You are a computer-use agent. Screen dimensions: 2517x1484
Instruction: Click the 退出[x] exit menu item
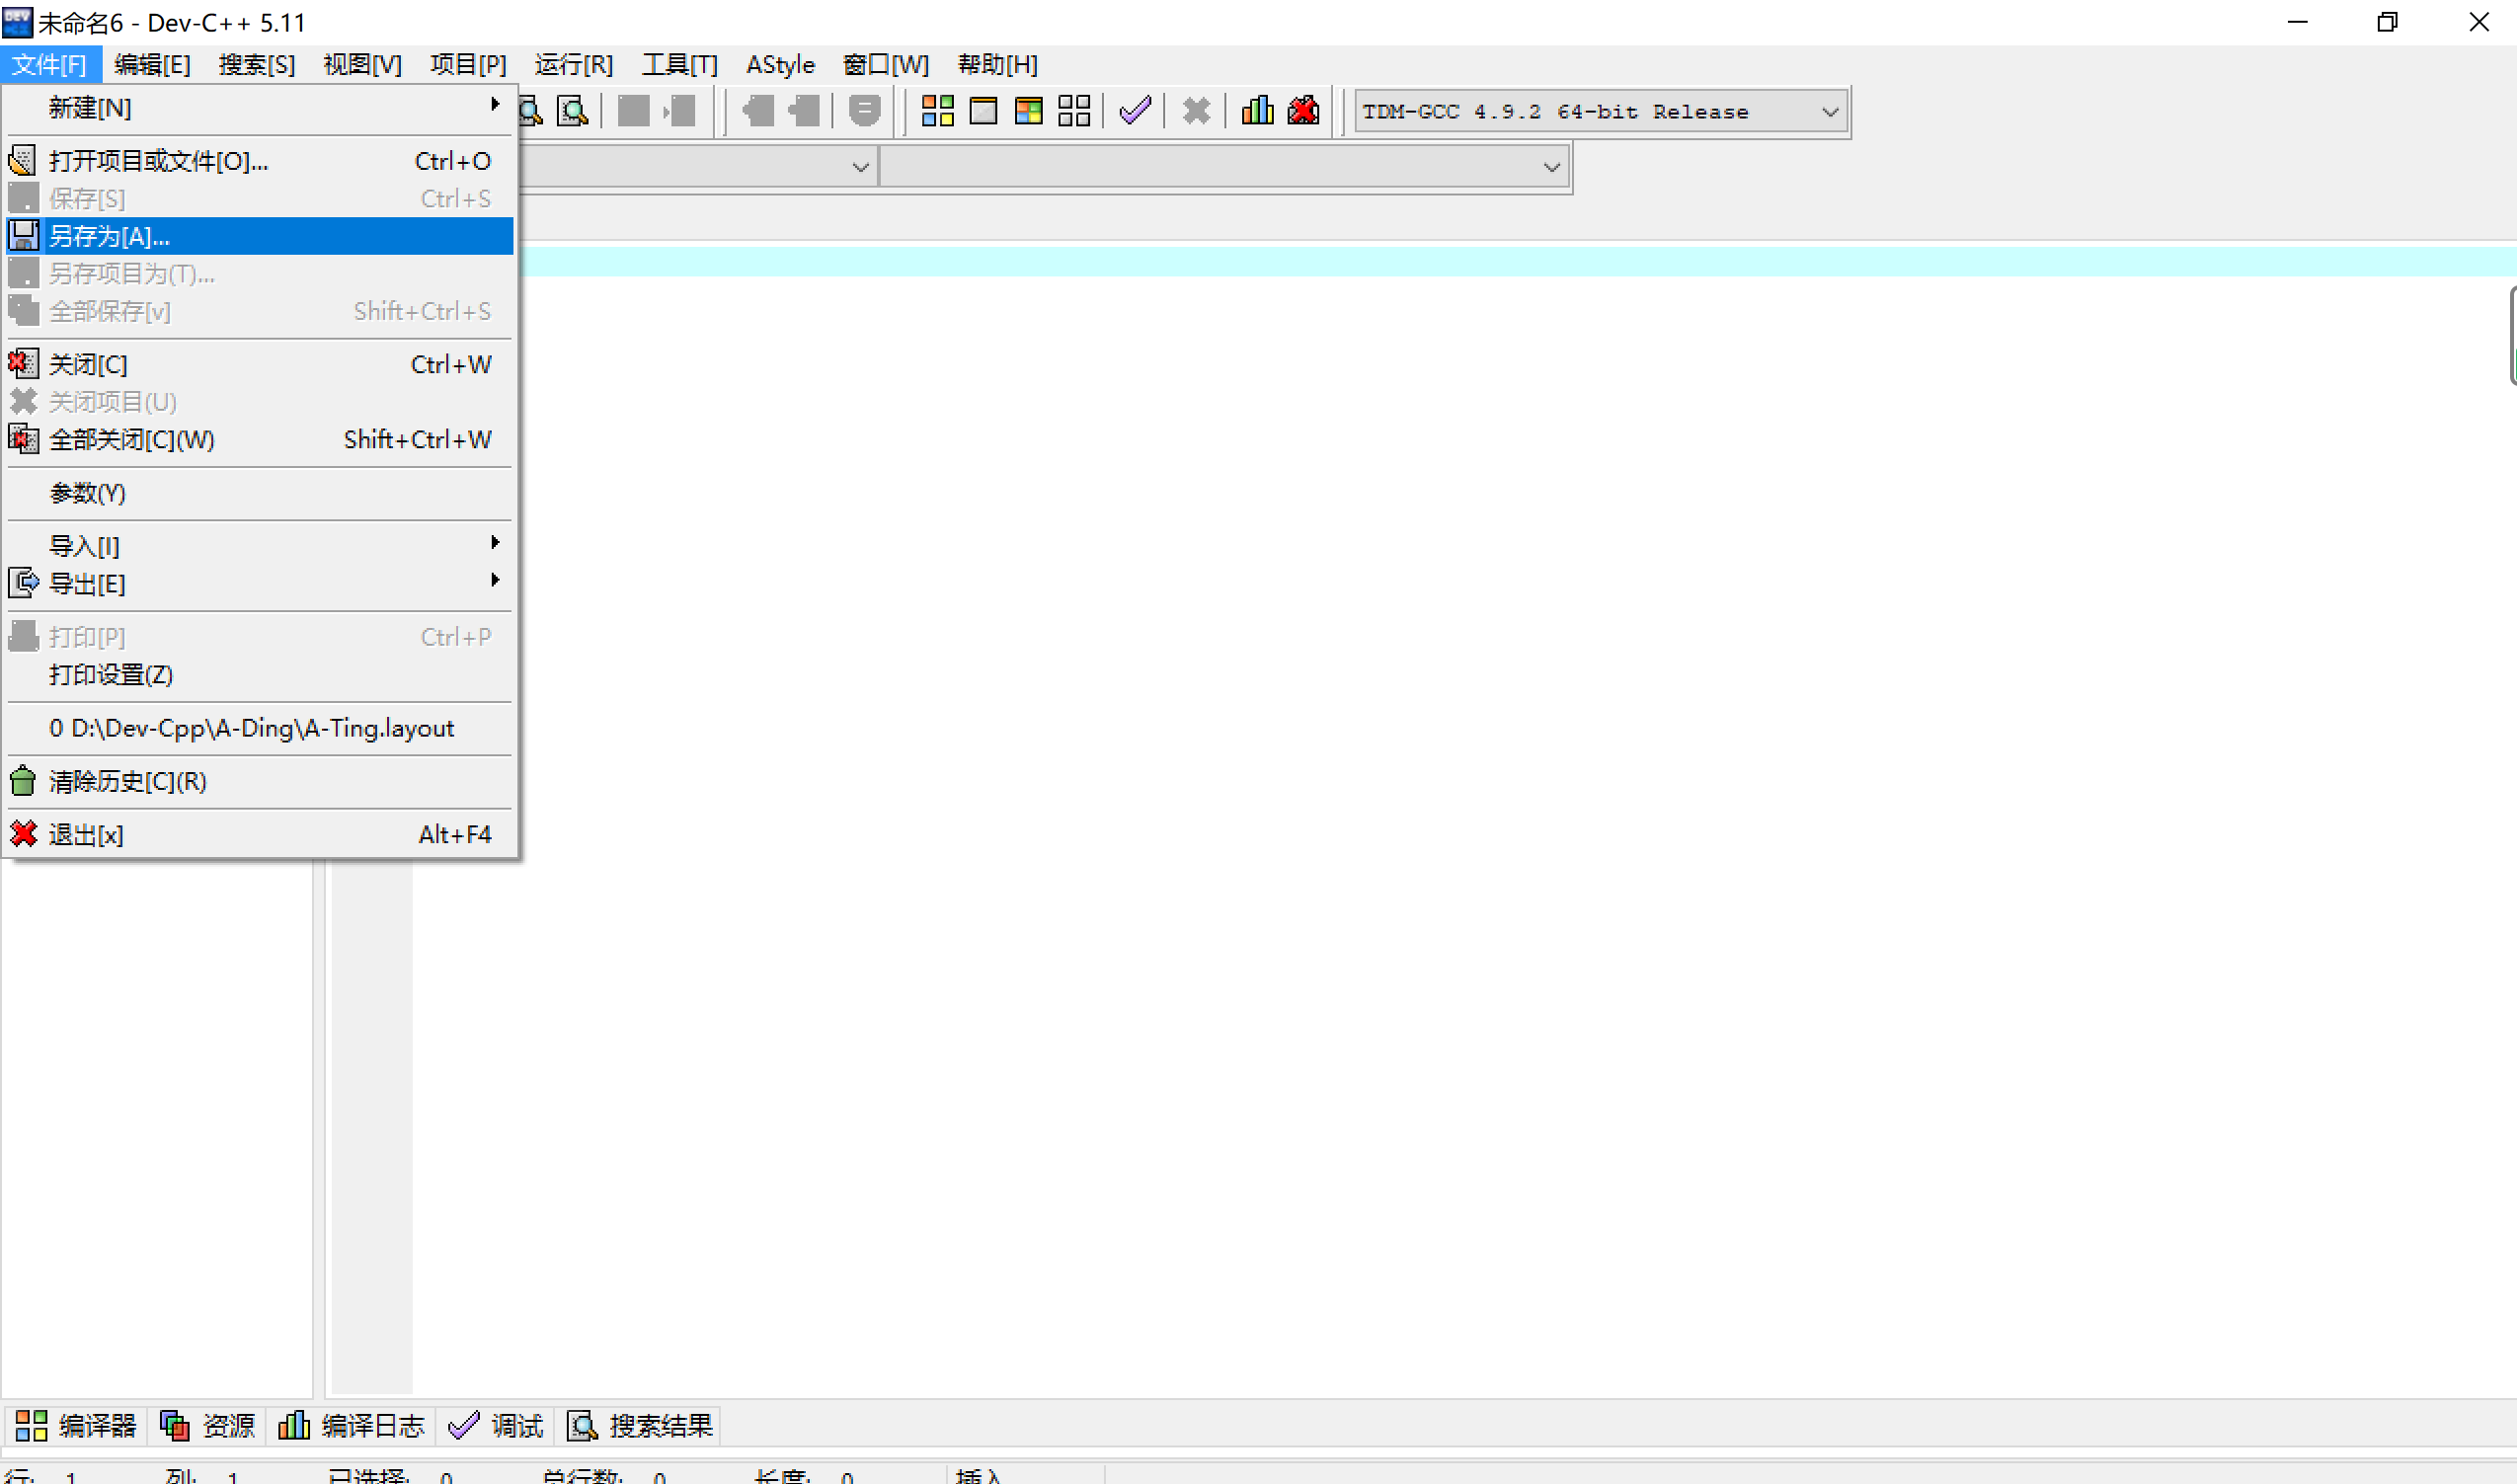coord(86,834)
